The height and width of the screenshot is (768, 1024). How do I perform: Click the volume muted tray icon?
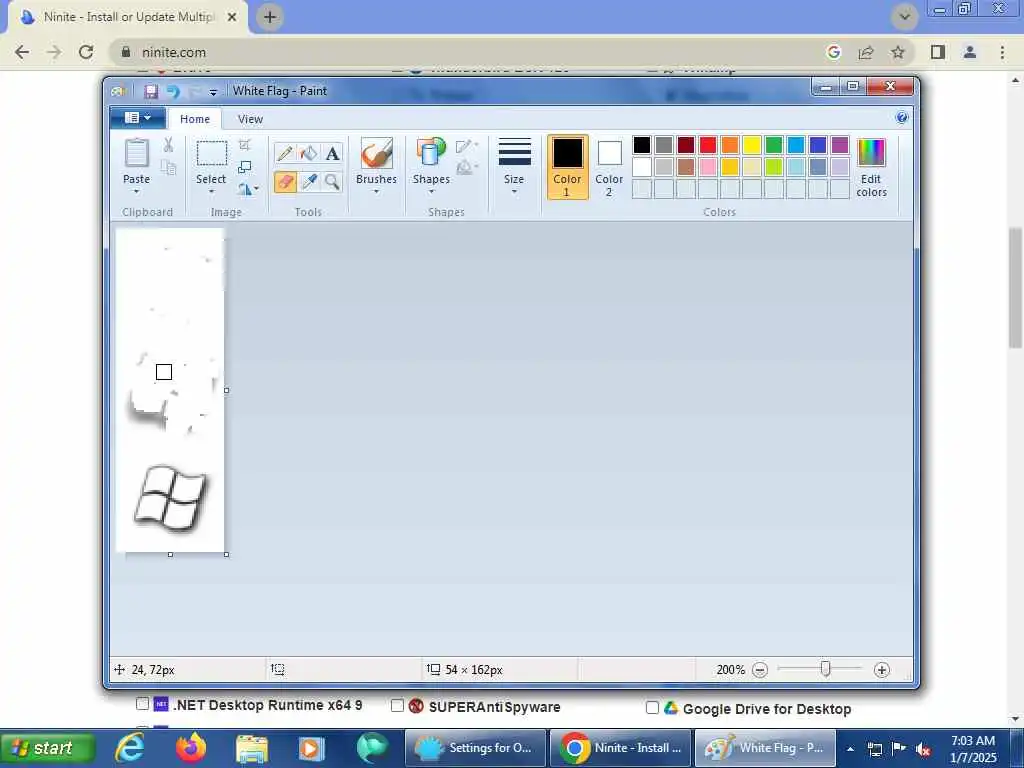coord(923,749)
